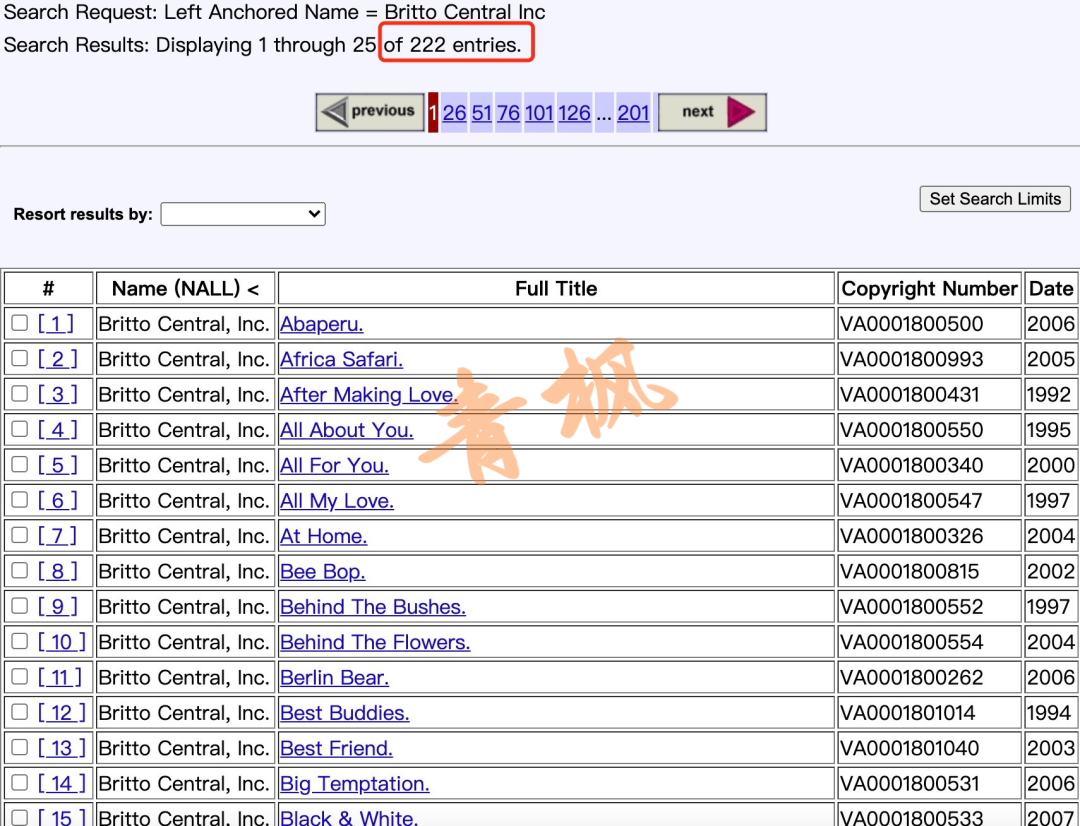The width and height of the screenshot is (1080, 826).
Task: Go to the previous results page
Action: (x=370, y=112)
